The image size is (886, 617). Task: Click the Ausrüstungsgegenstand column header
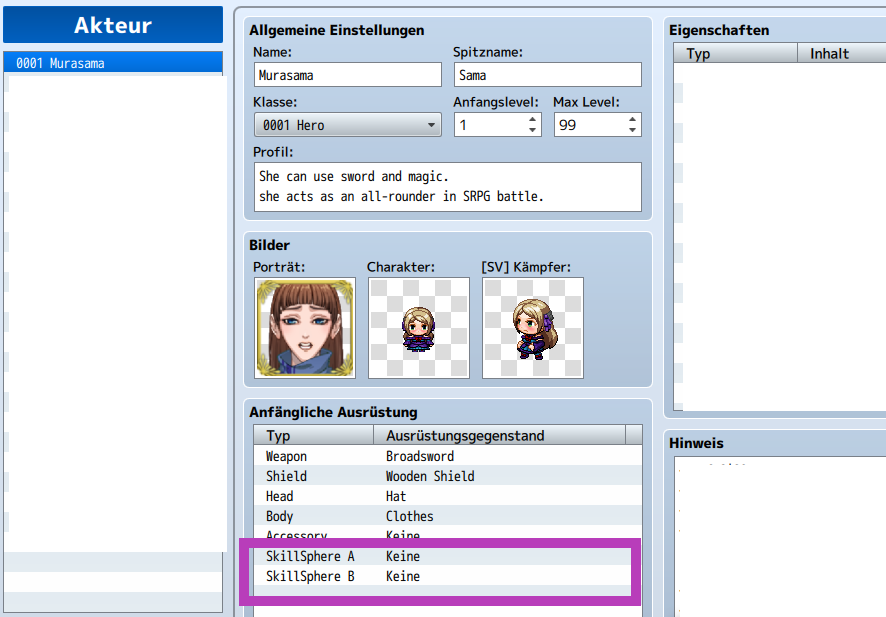click(x=500, y=435)
